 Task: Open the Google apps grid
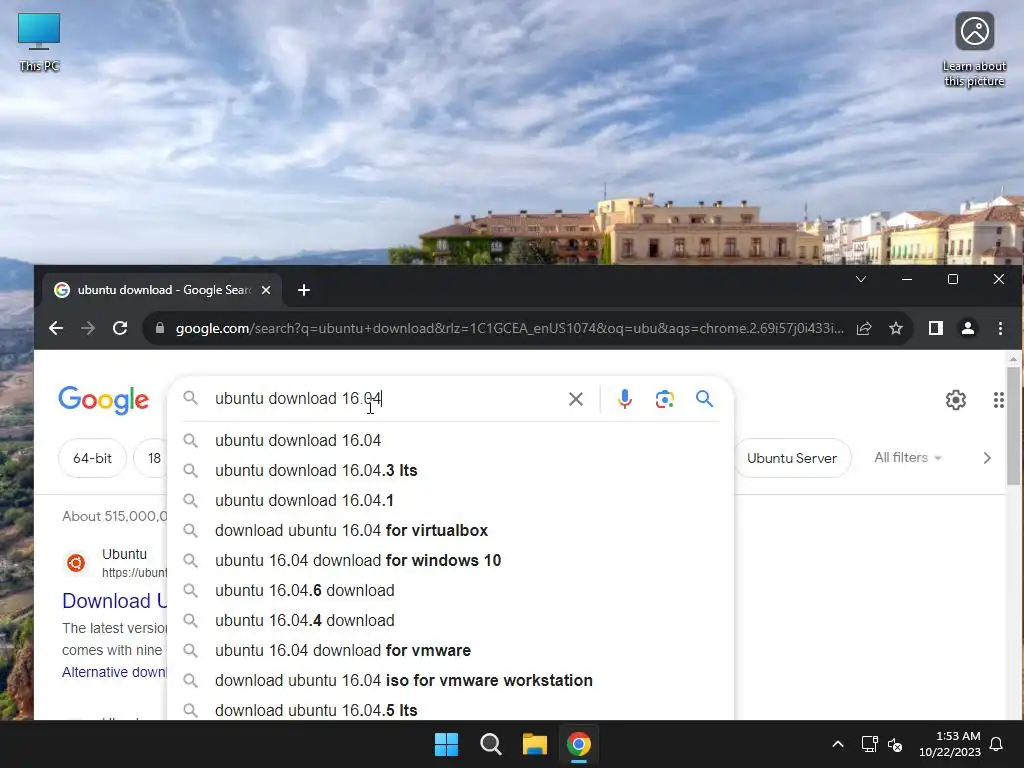point(999,400)
